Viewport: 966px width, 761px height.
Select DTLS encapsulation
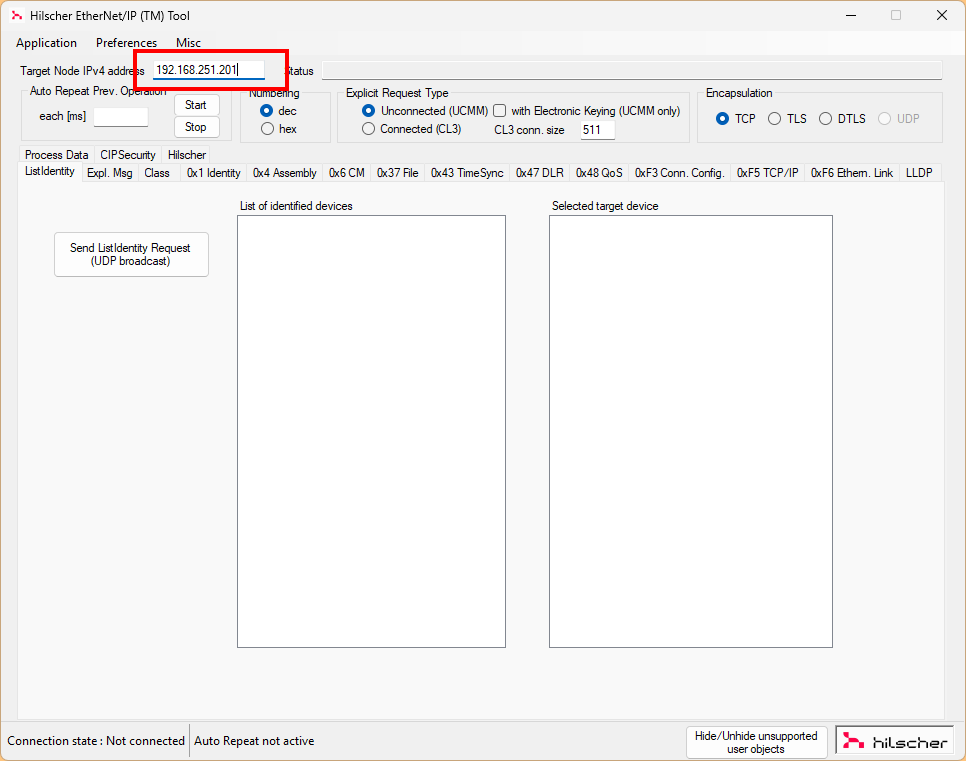pyautogui.click(x=842, y=119)
